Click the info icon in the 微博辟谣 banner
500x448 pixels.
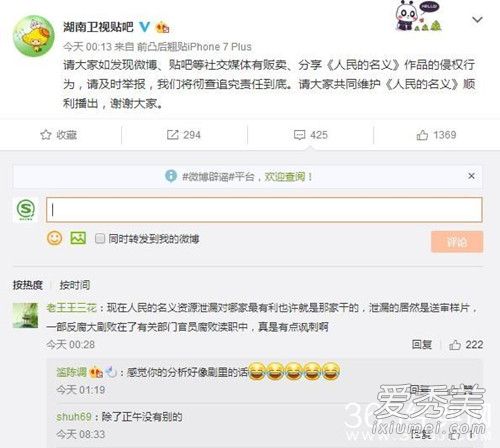click(171, 176)
